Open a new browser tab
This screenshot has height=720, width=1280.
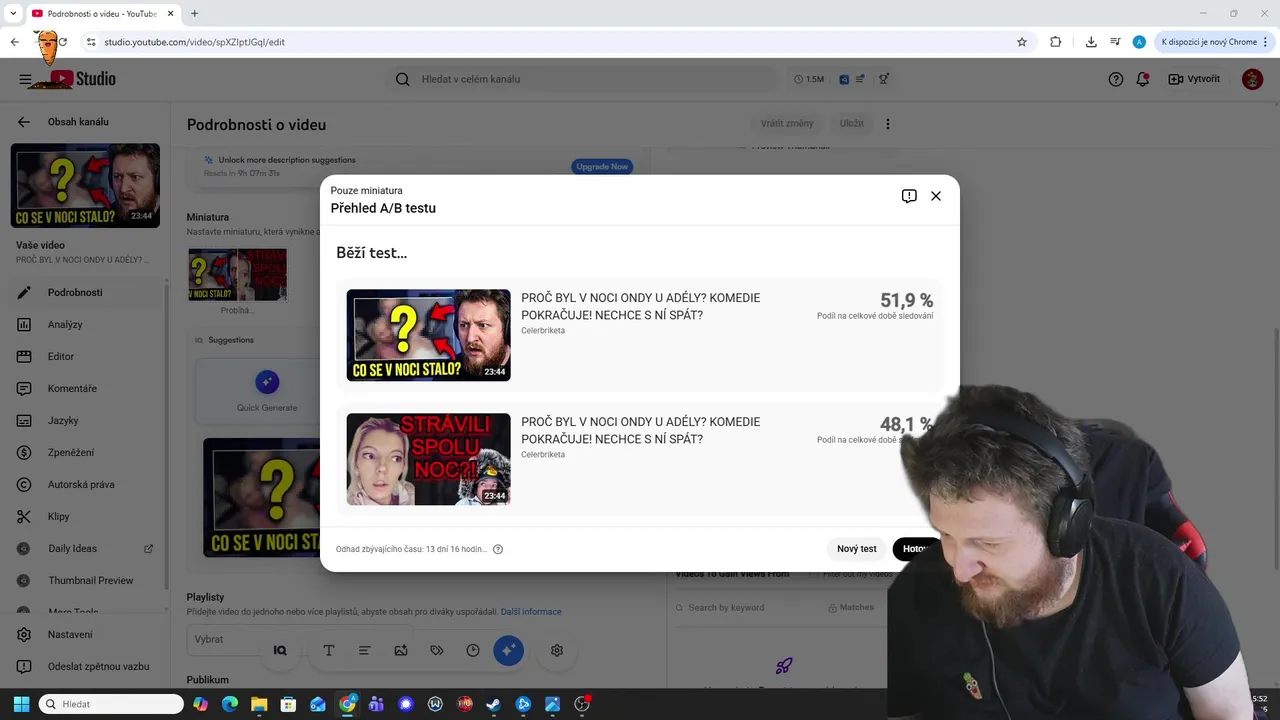[x=194, y=14]
